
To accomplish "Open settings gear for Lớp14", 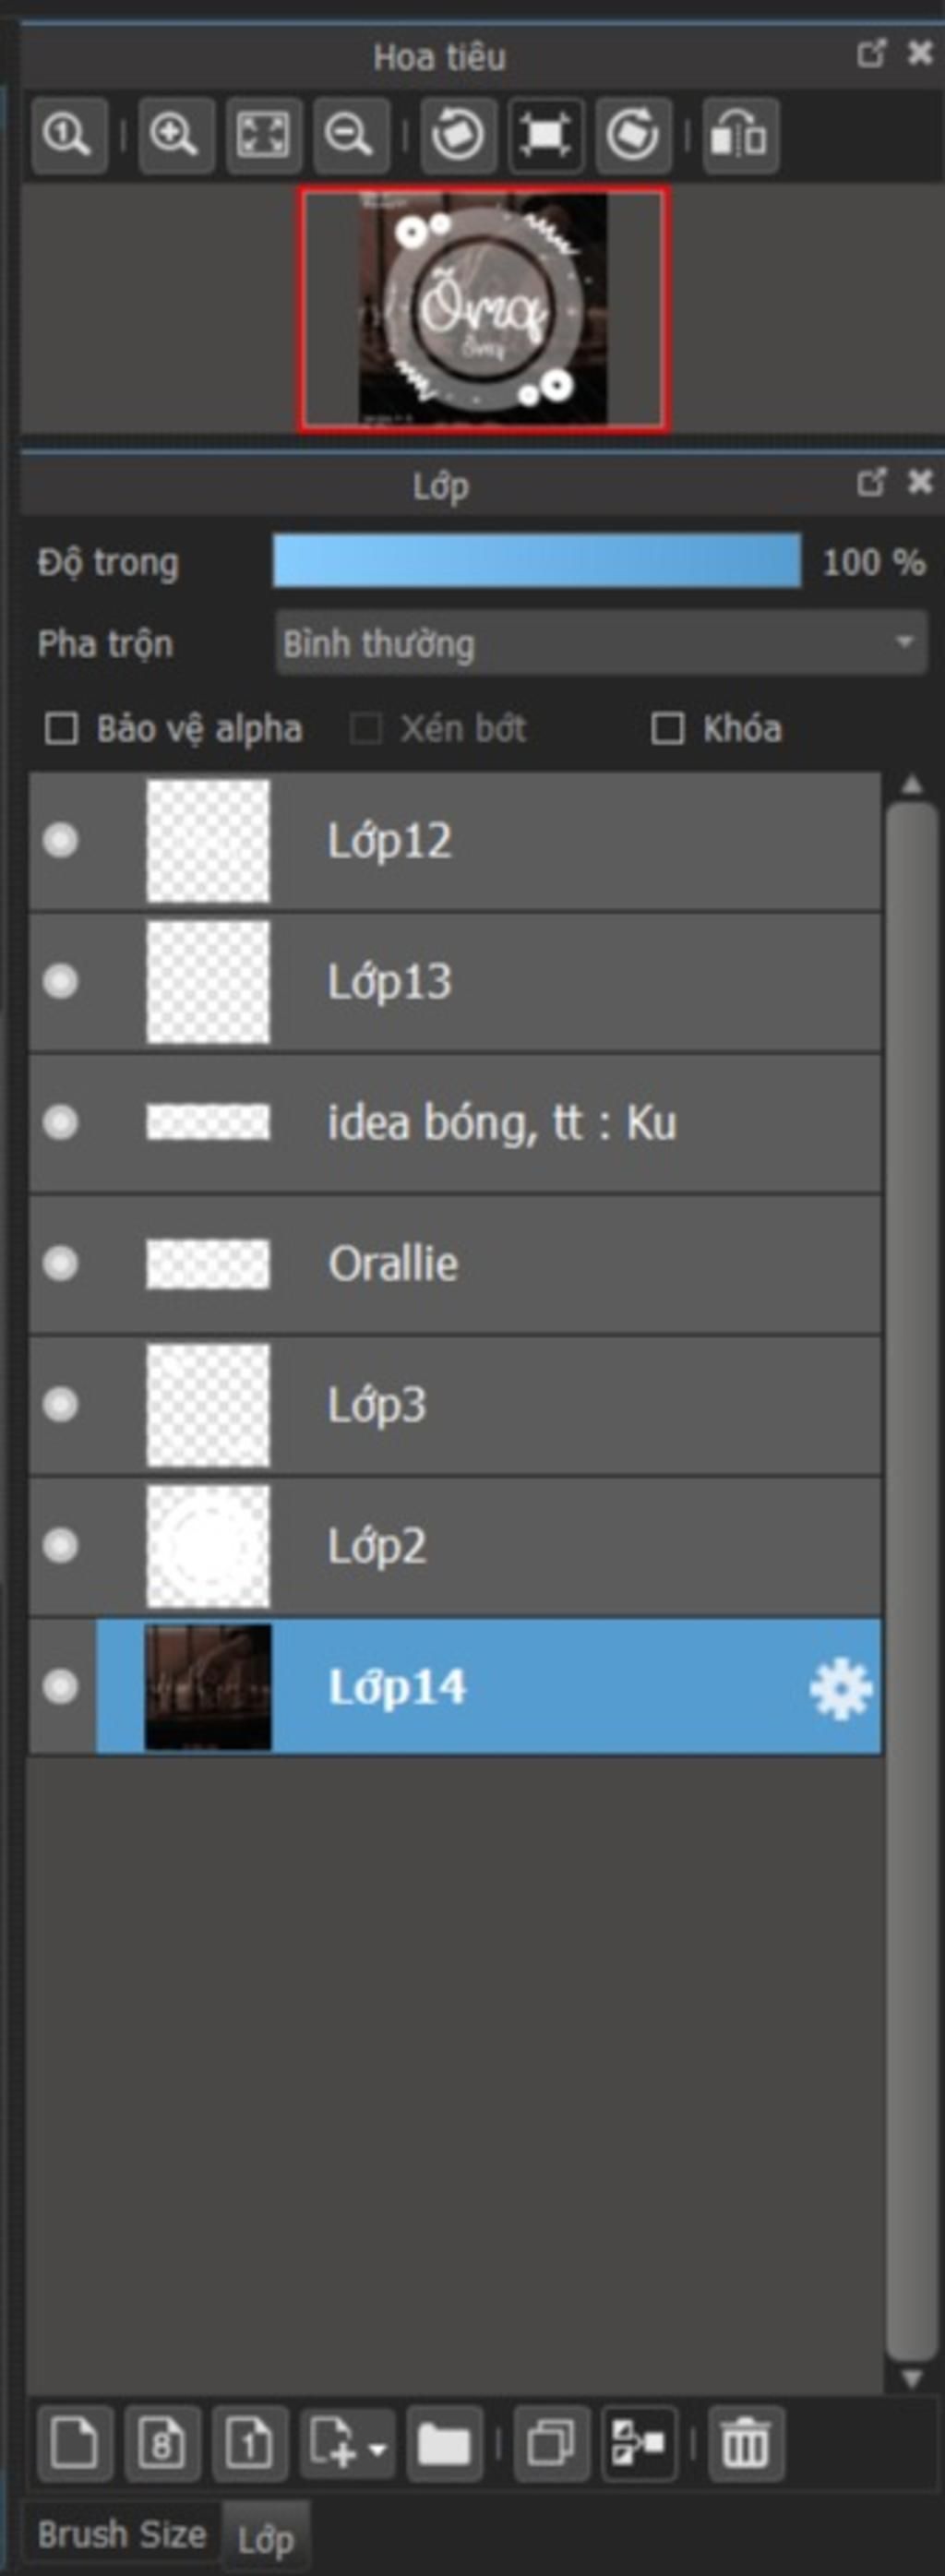I will coord(840,1689).
